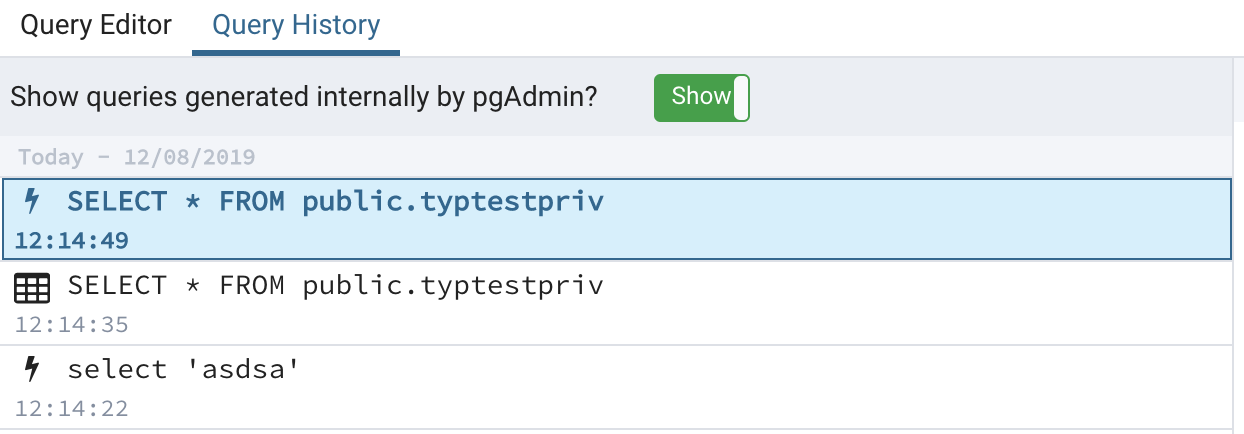Click the table grid icon at 12:14:35 entry
The height and width of the screenshot is (434, 1244).
pos(32,289)
